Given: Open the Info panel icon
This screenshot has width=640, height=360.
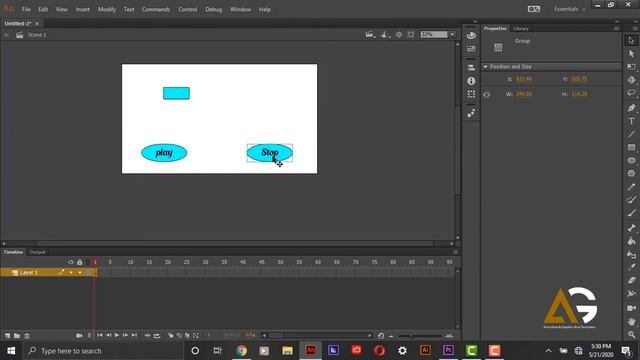Looking at the screenshot, I should click(x=471, y=81).
